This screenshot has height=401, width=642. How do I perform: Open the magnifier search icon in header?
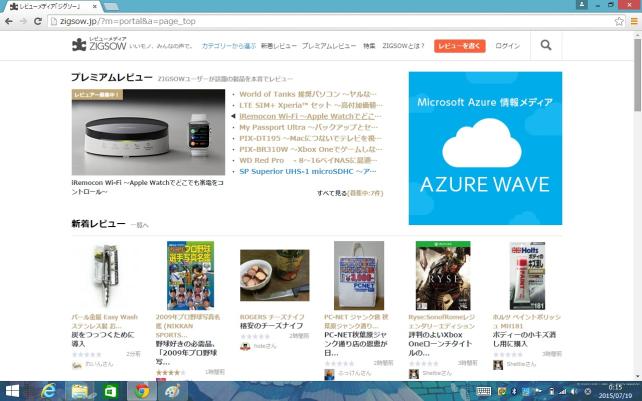pos(546,45)
